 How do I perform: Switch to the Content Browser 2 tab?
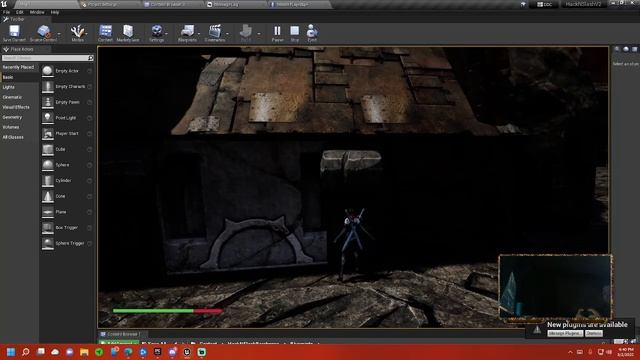point(168,4)
